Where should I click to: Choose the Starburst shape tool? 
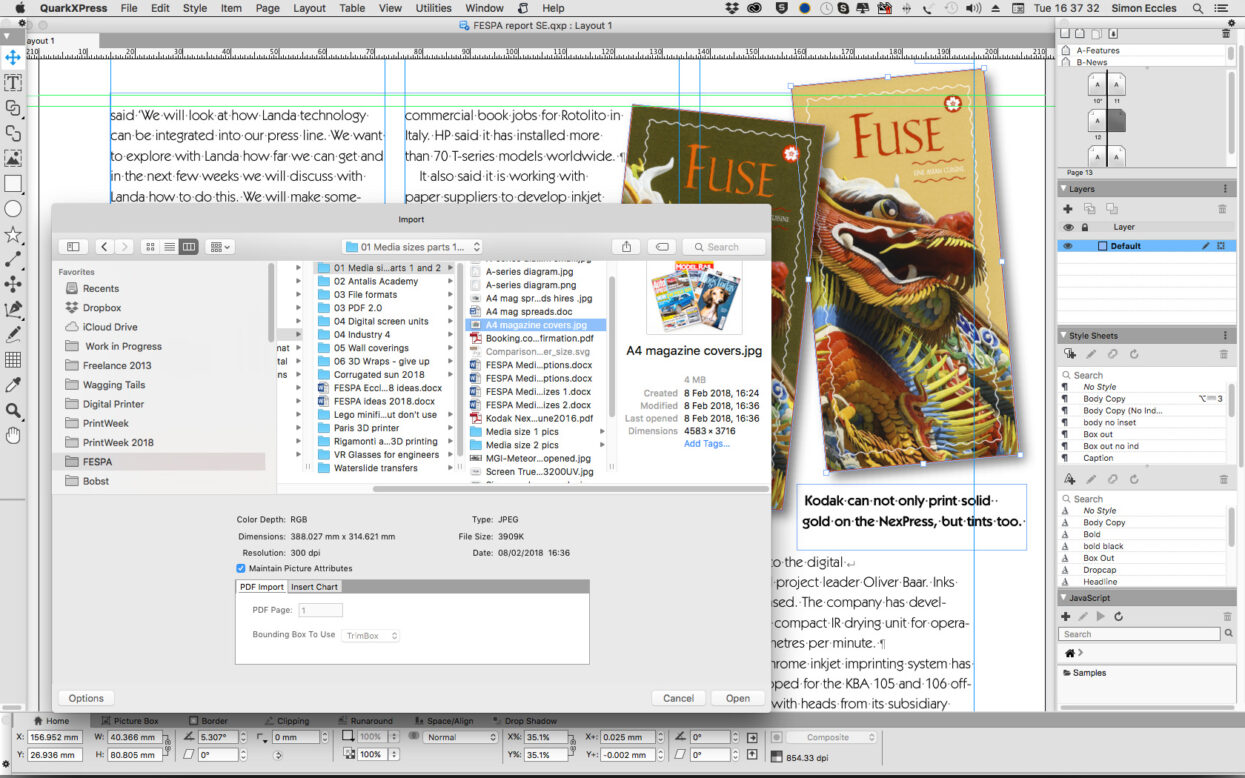click(13, 234)
